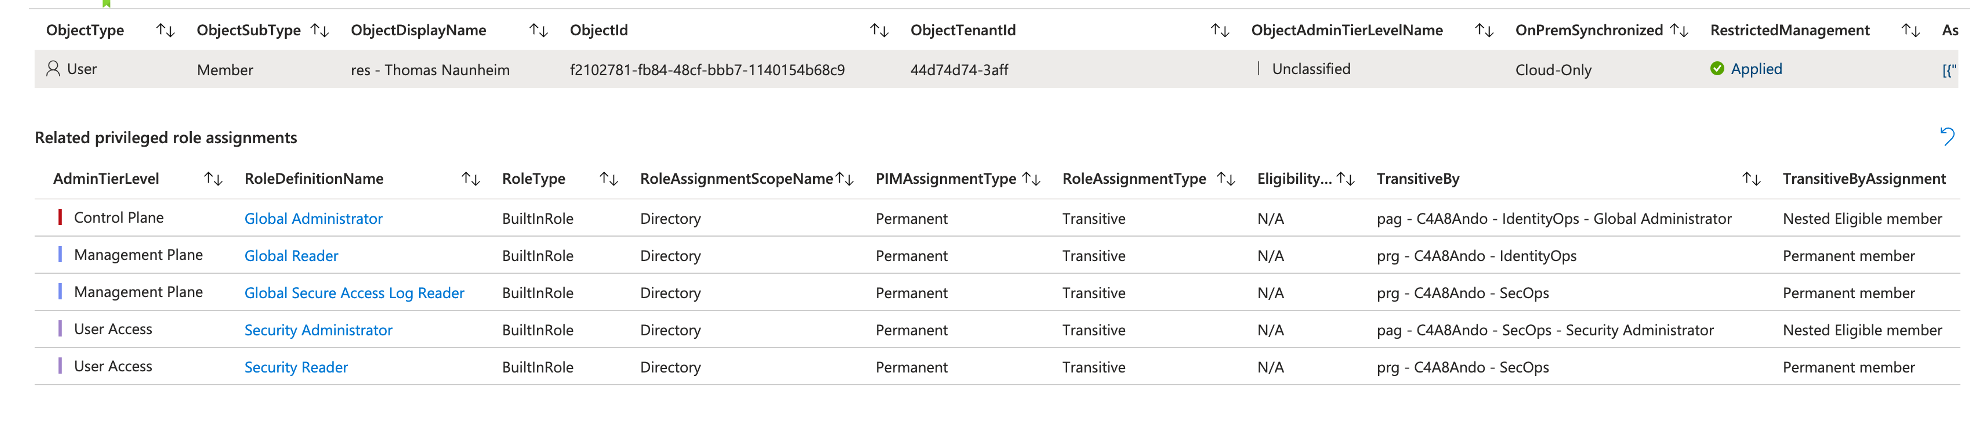Open the Global Administrator role link
This screenshot has width=1972, height=422.
coord(313,219)
